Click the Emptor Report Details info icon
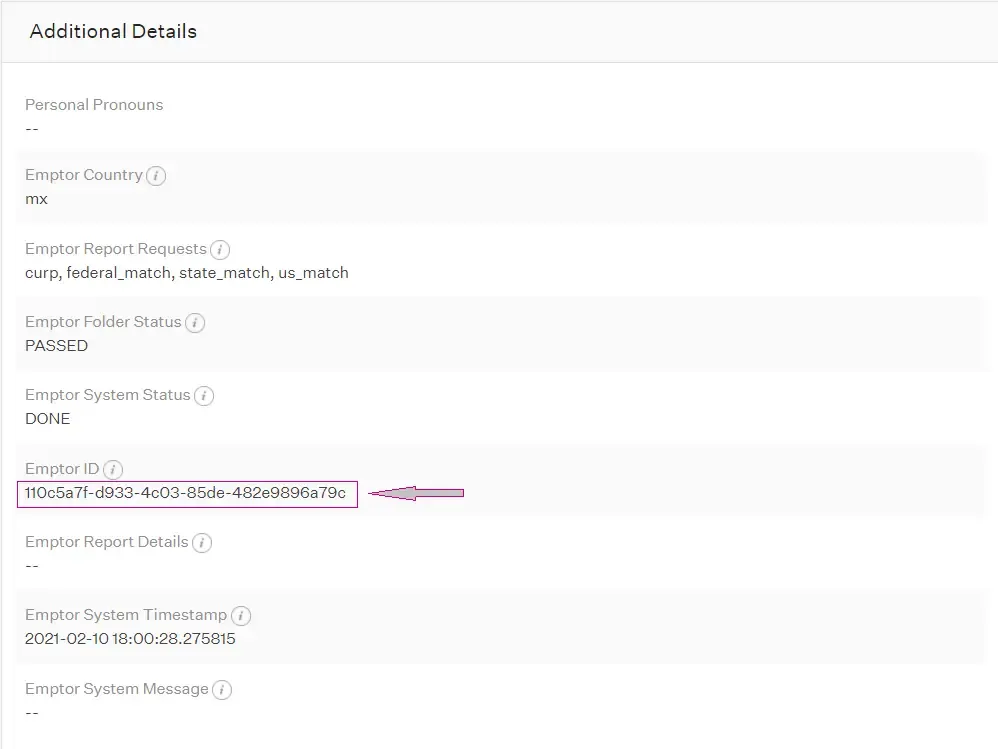This screenshot has width=998, height=749. [x=202, y=542]
